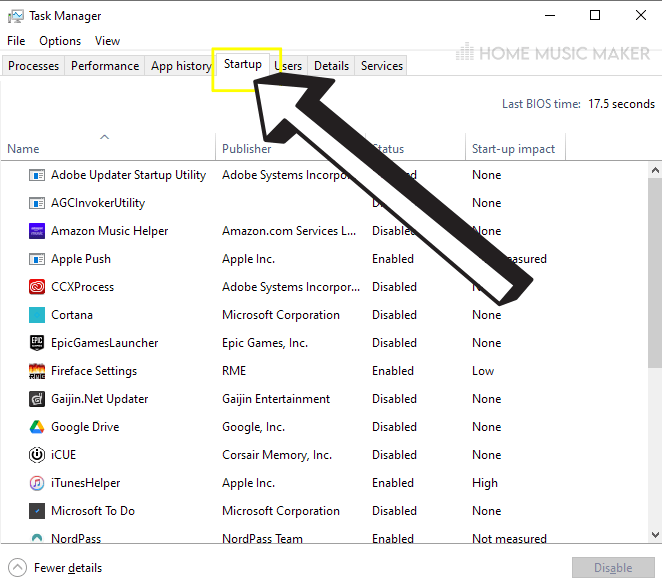Select the Apple Push entry

coord(324,259)
